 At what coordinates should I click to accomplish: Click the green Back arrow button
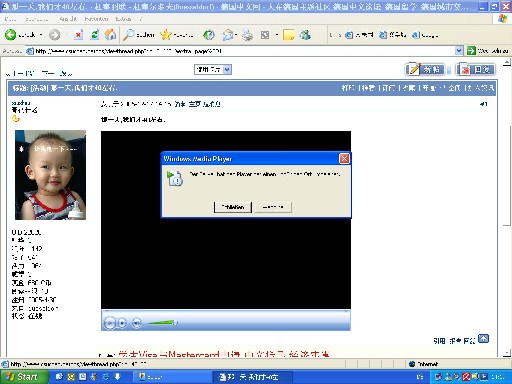[x=10, y=35]
